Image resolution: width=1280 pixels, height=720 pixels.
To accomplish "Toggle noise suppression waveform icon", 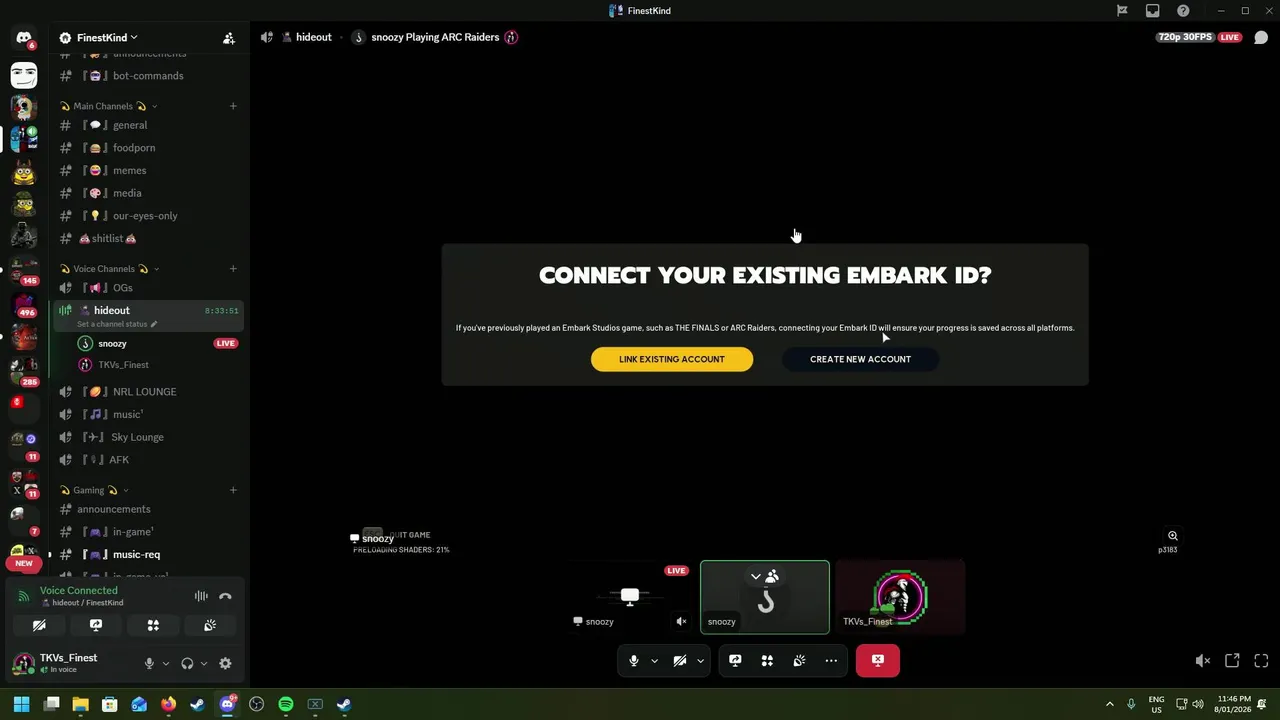I will [201, 596].
